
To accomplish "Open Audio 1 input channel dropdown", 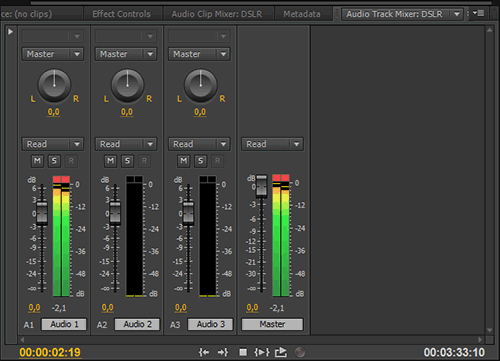I will coord(53,36).
